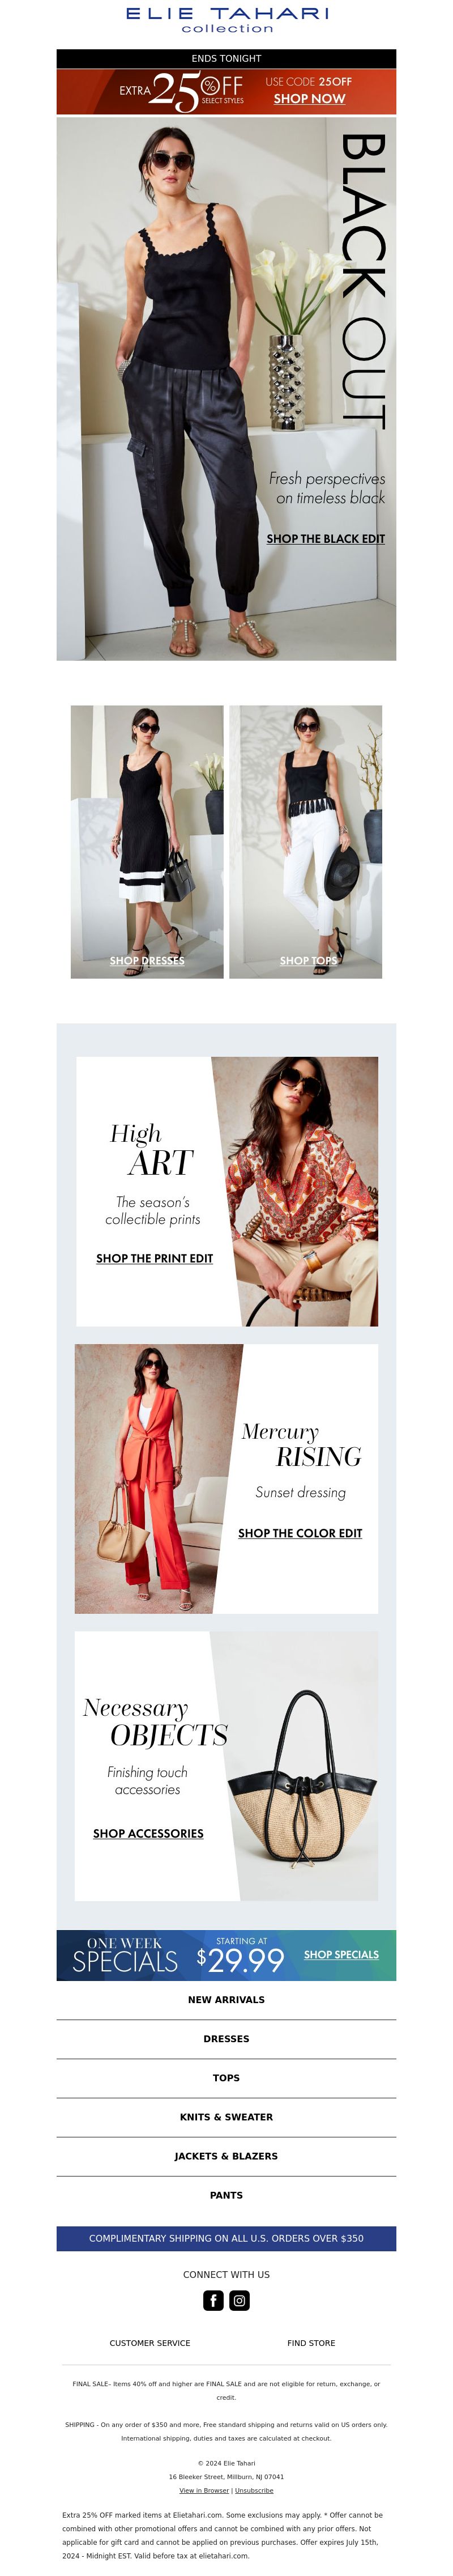Click the SHOP TOPS image
Image resolution: width=453 pixels, height=2576 pixels.
[306, 842]
